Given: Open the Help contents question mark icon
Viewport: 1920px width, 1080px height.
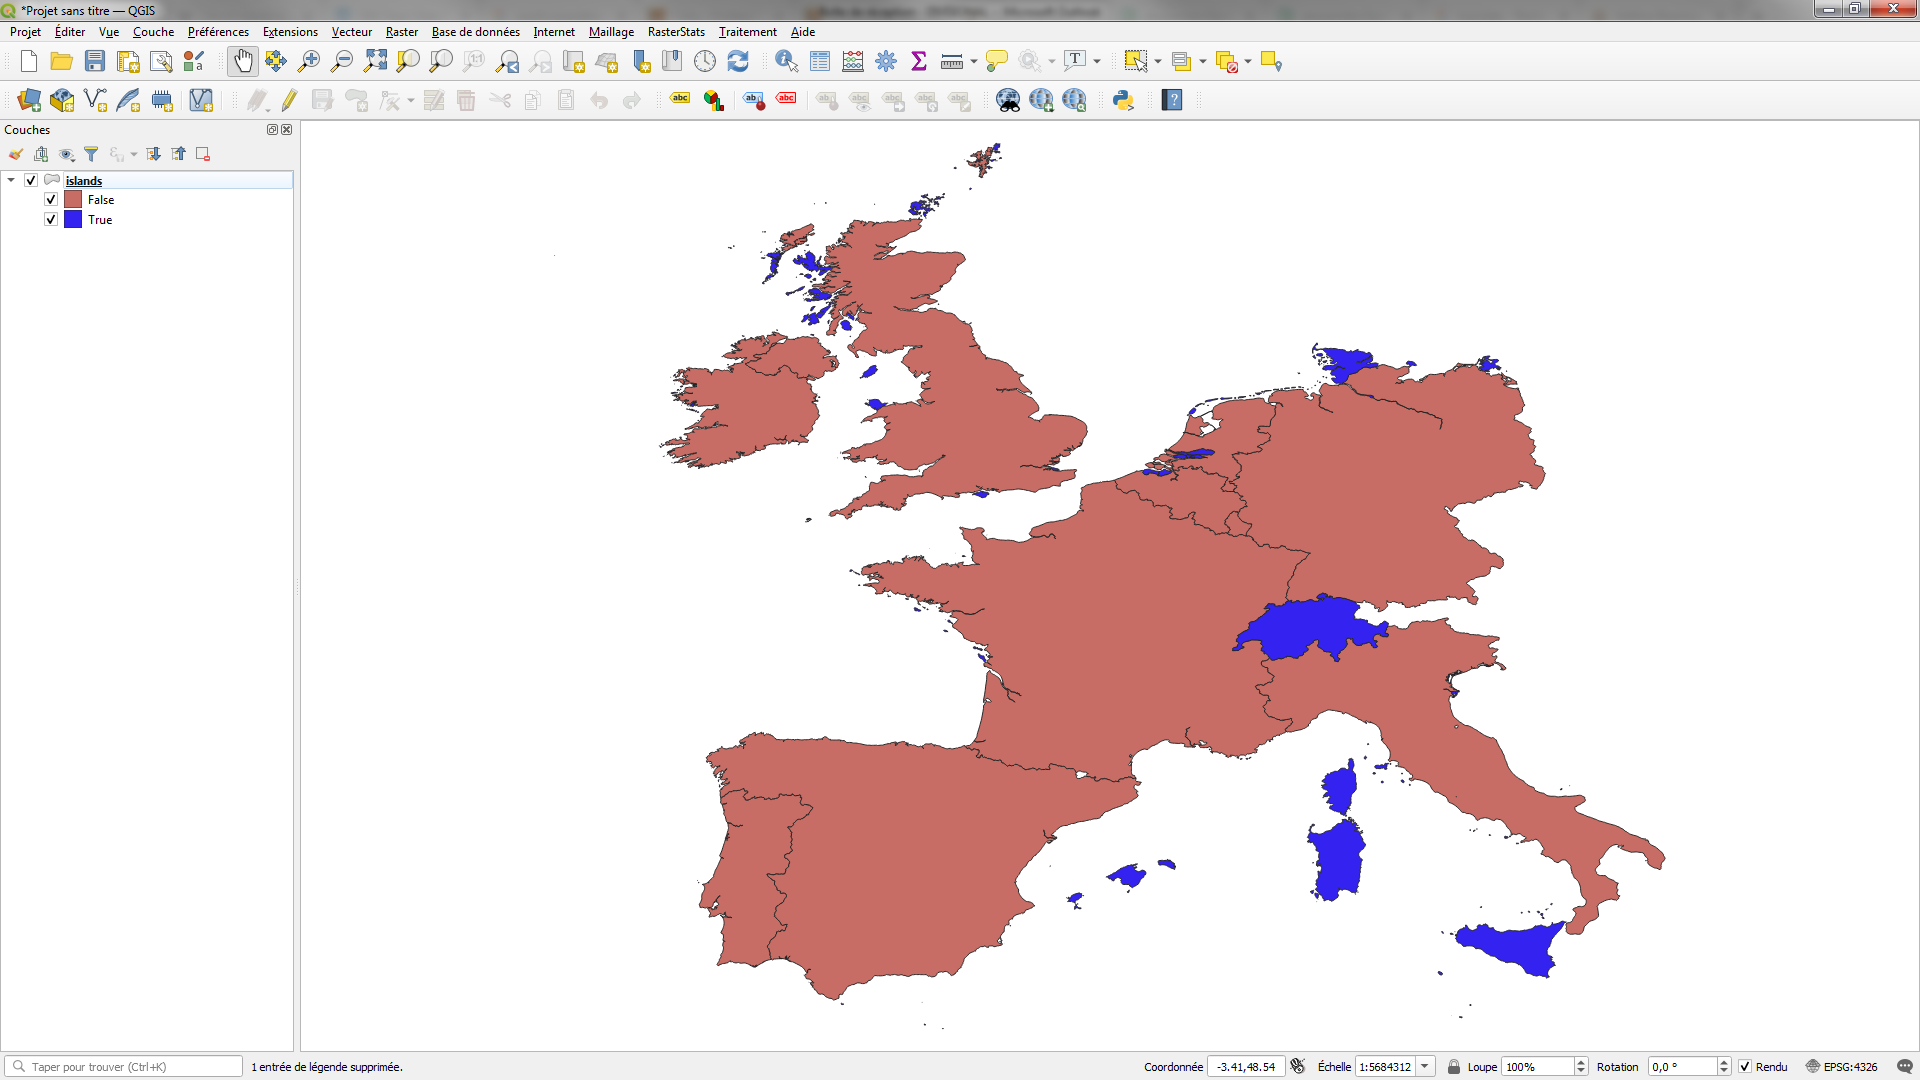Looking at the screenshot, I should coord(1172,100).
